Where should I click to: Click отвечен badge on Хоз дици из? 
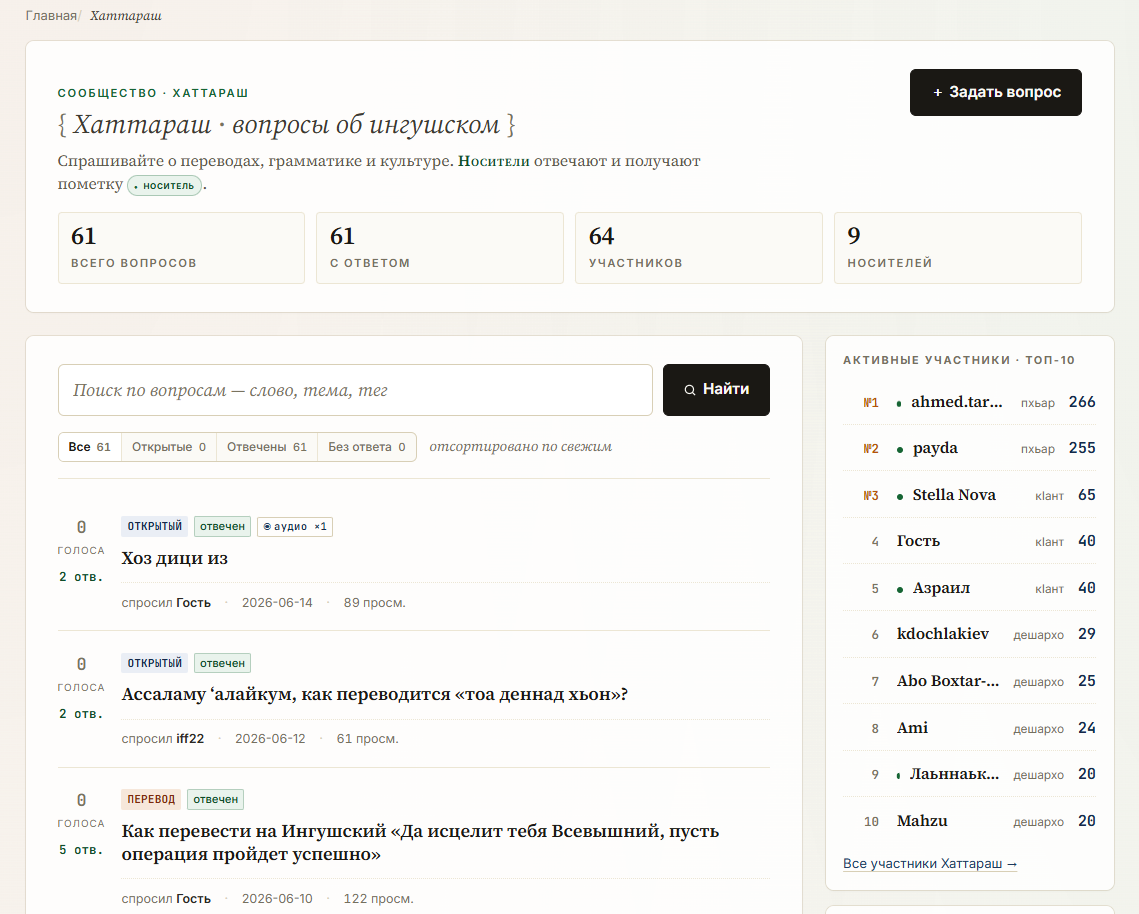pos(222,526)
